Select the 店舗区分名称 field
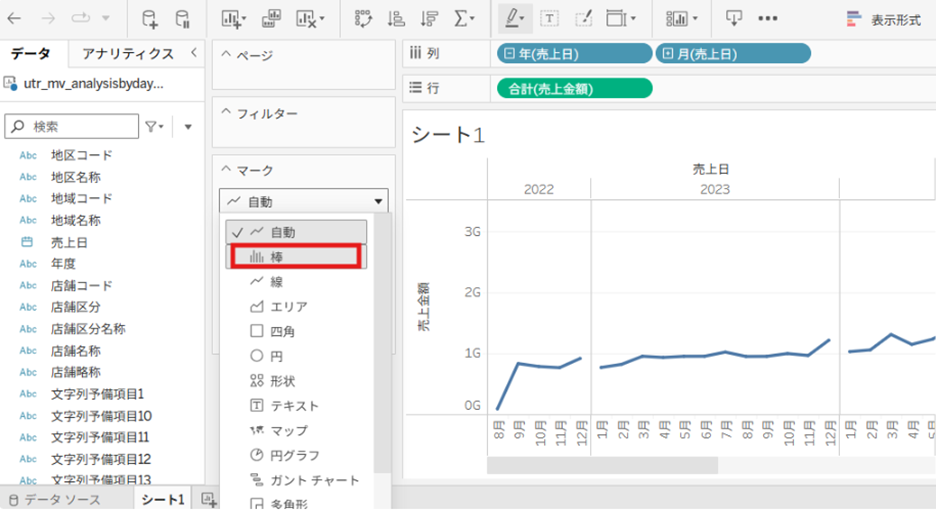Screen dimensions: 936x511 (88, 329)
